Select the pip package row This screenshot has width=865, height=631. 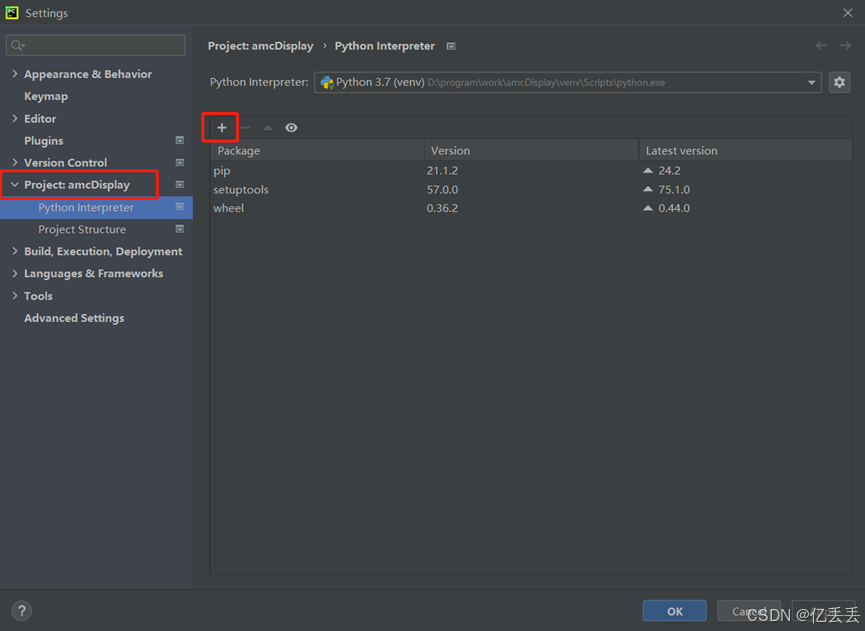pyautogui.click(x=531, y=170)
